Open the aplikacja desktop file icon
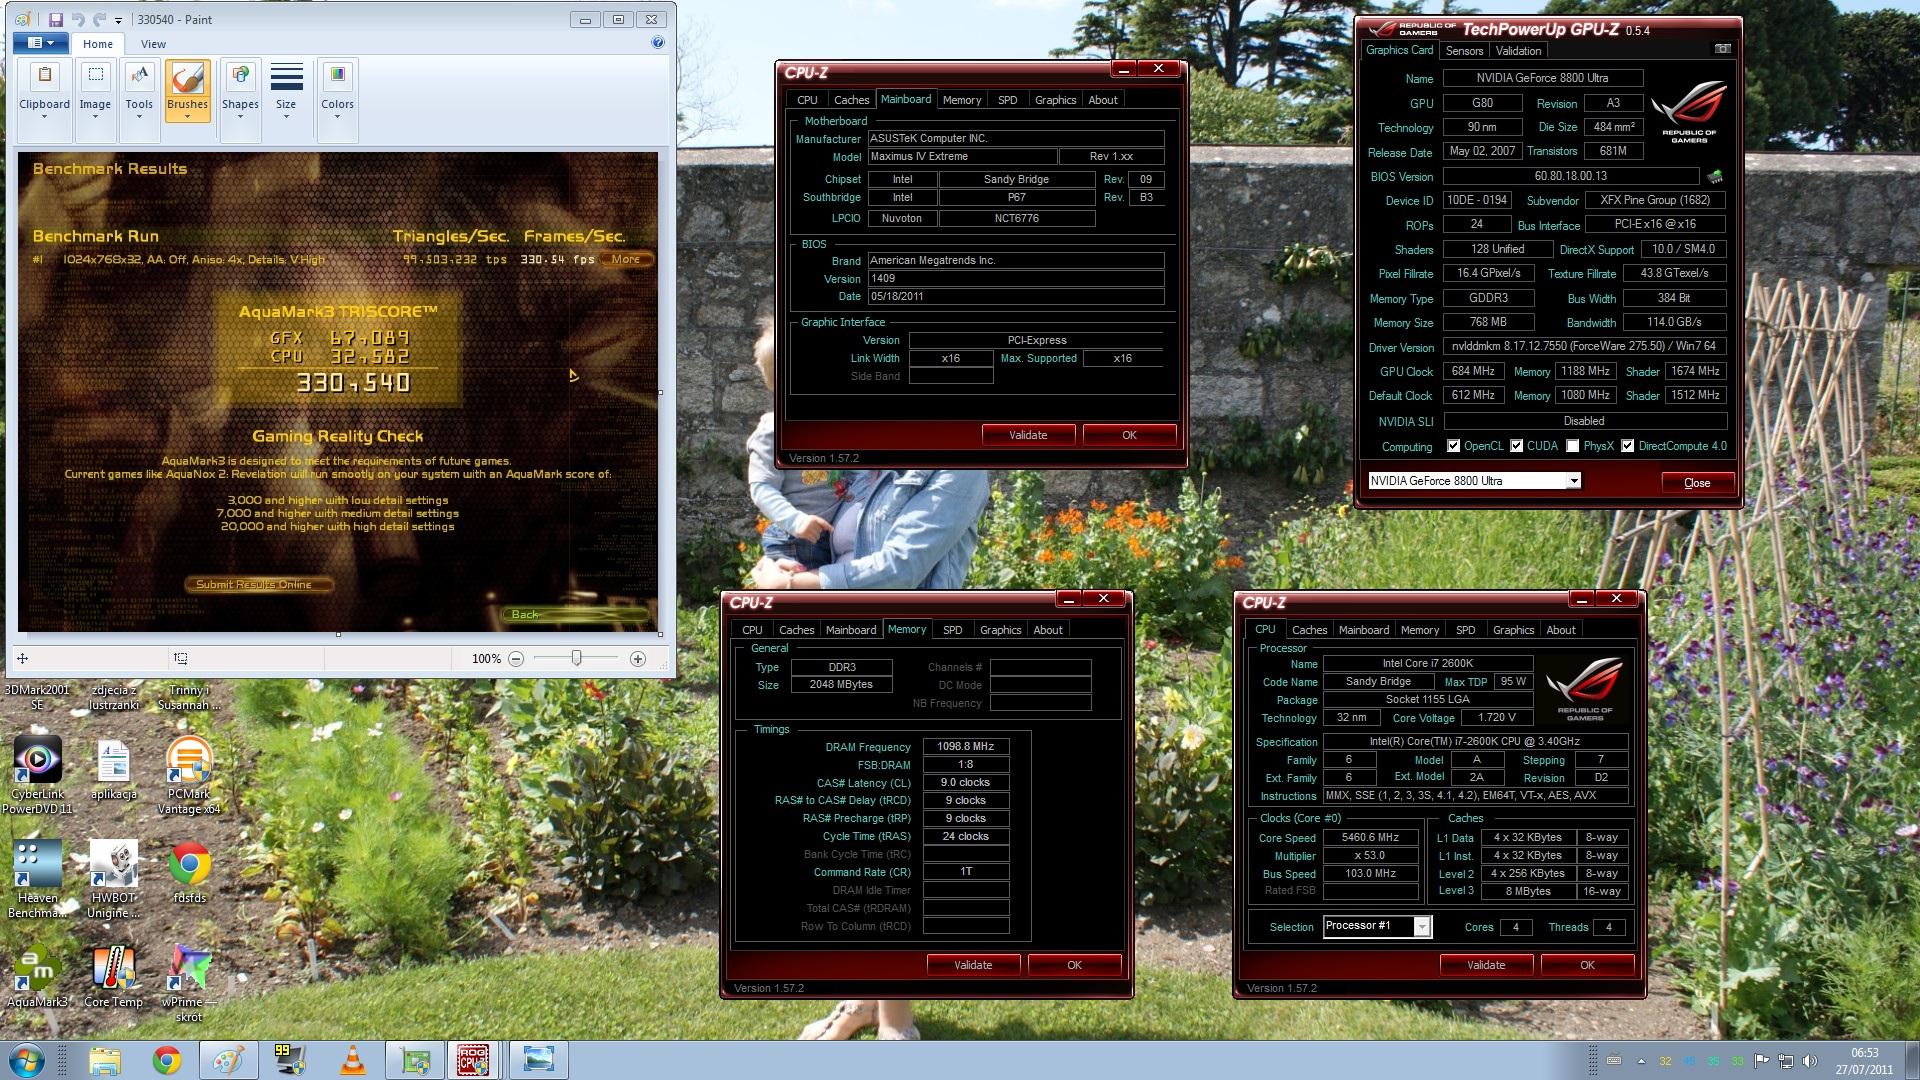The width and height of the screenshot is (1920, 1080). 113,770
